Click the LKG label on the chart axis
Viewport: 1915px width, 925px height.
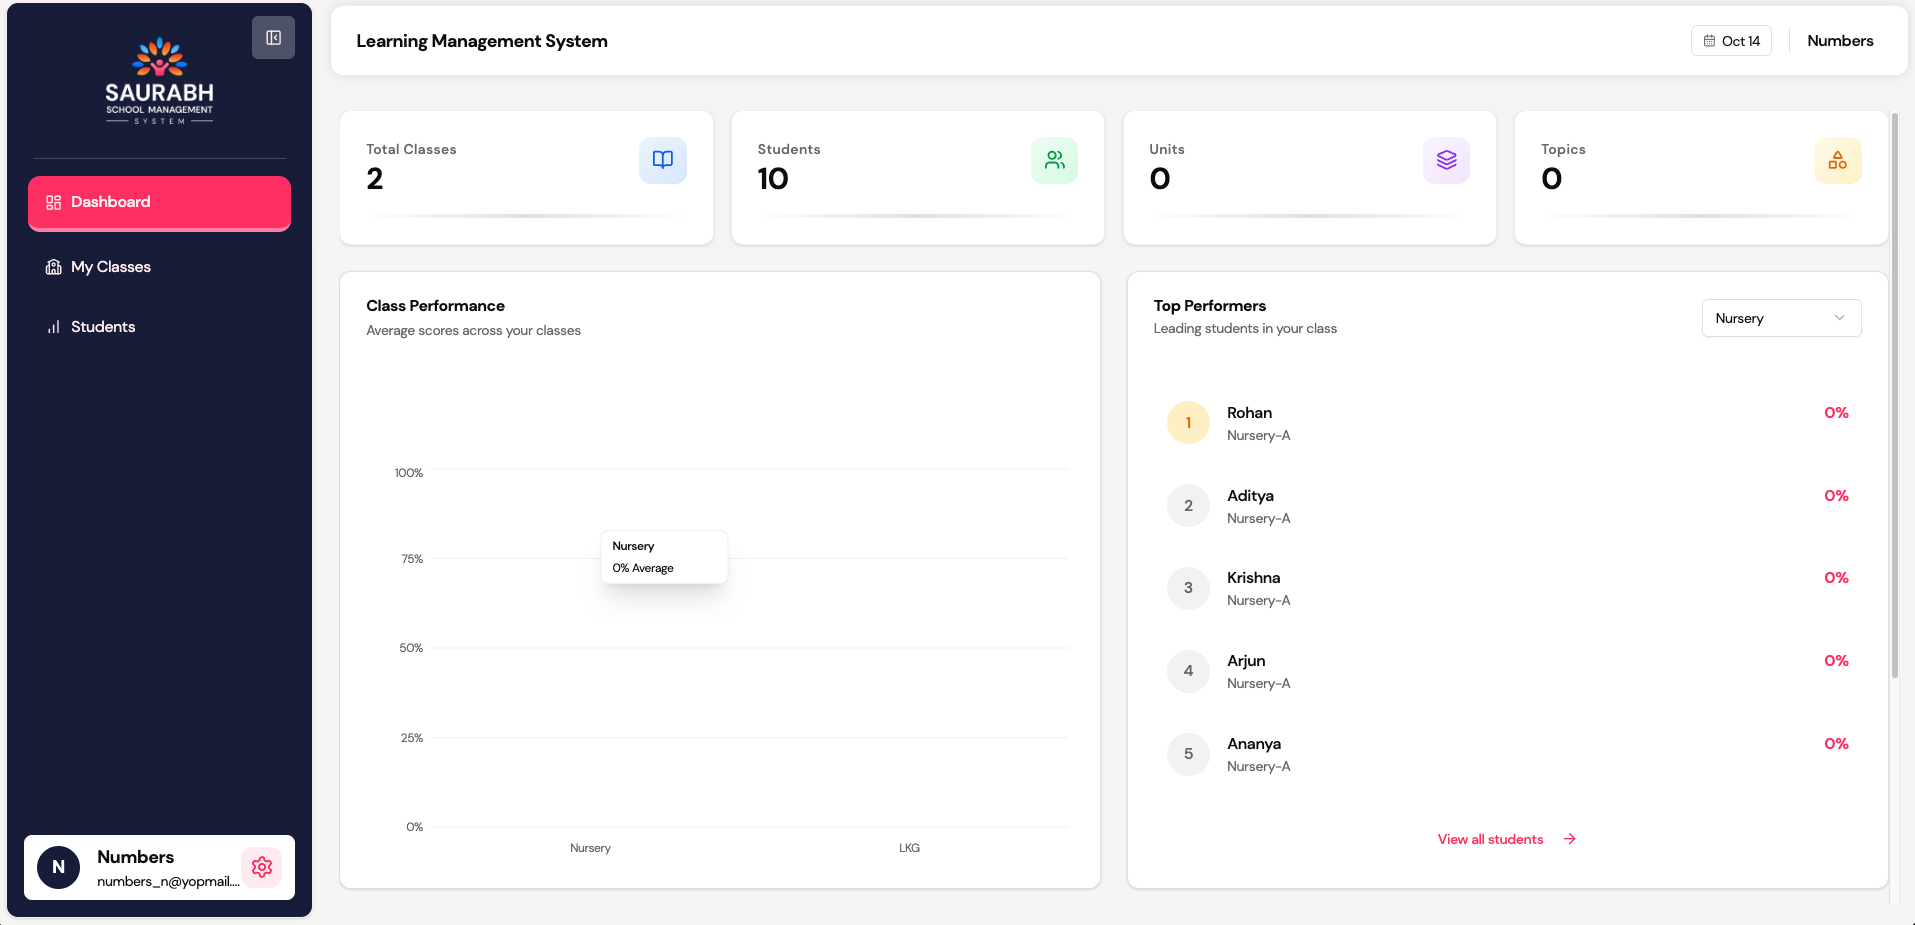coord(909,848)
